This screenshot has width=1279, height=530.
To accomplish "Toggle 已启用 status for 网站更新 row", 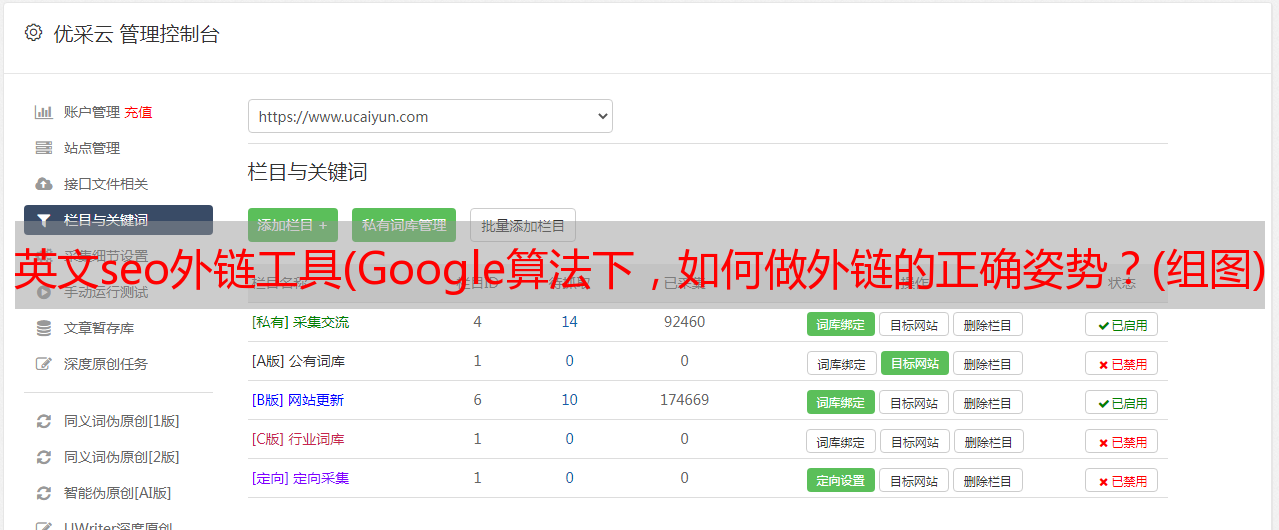I will coord(1122,402).
